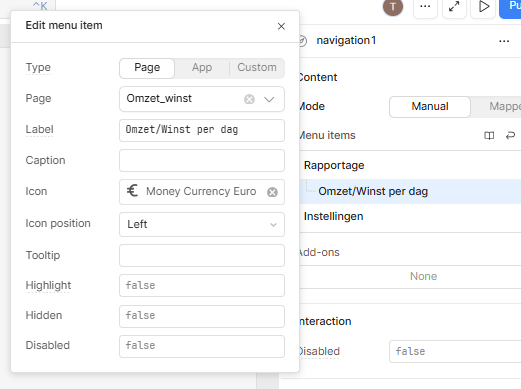Select the Custom type option
Image resolution: width=521 pixels, height=389 pixels.
point(257,68)
